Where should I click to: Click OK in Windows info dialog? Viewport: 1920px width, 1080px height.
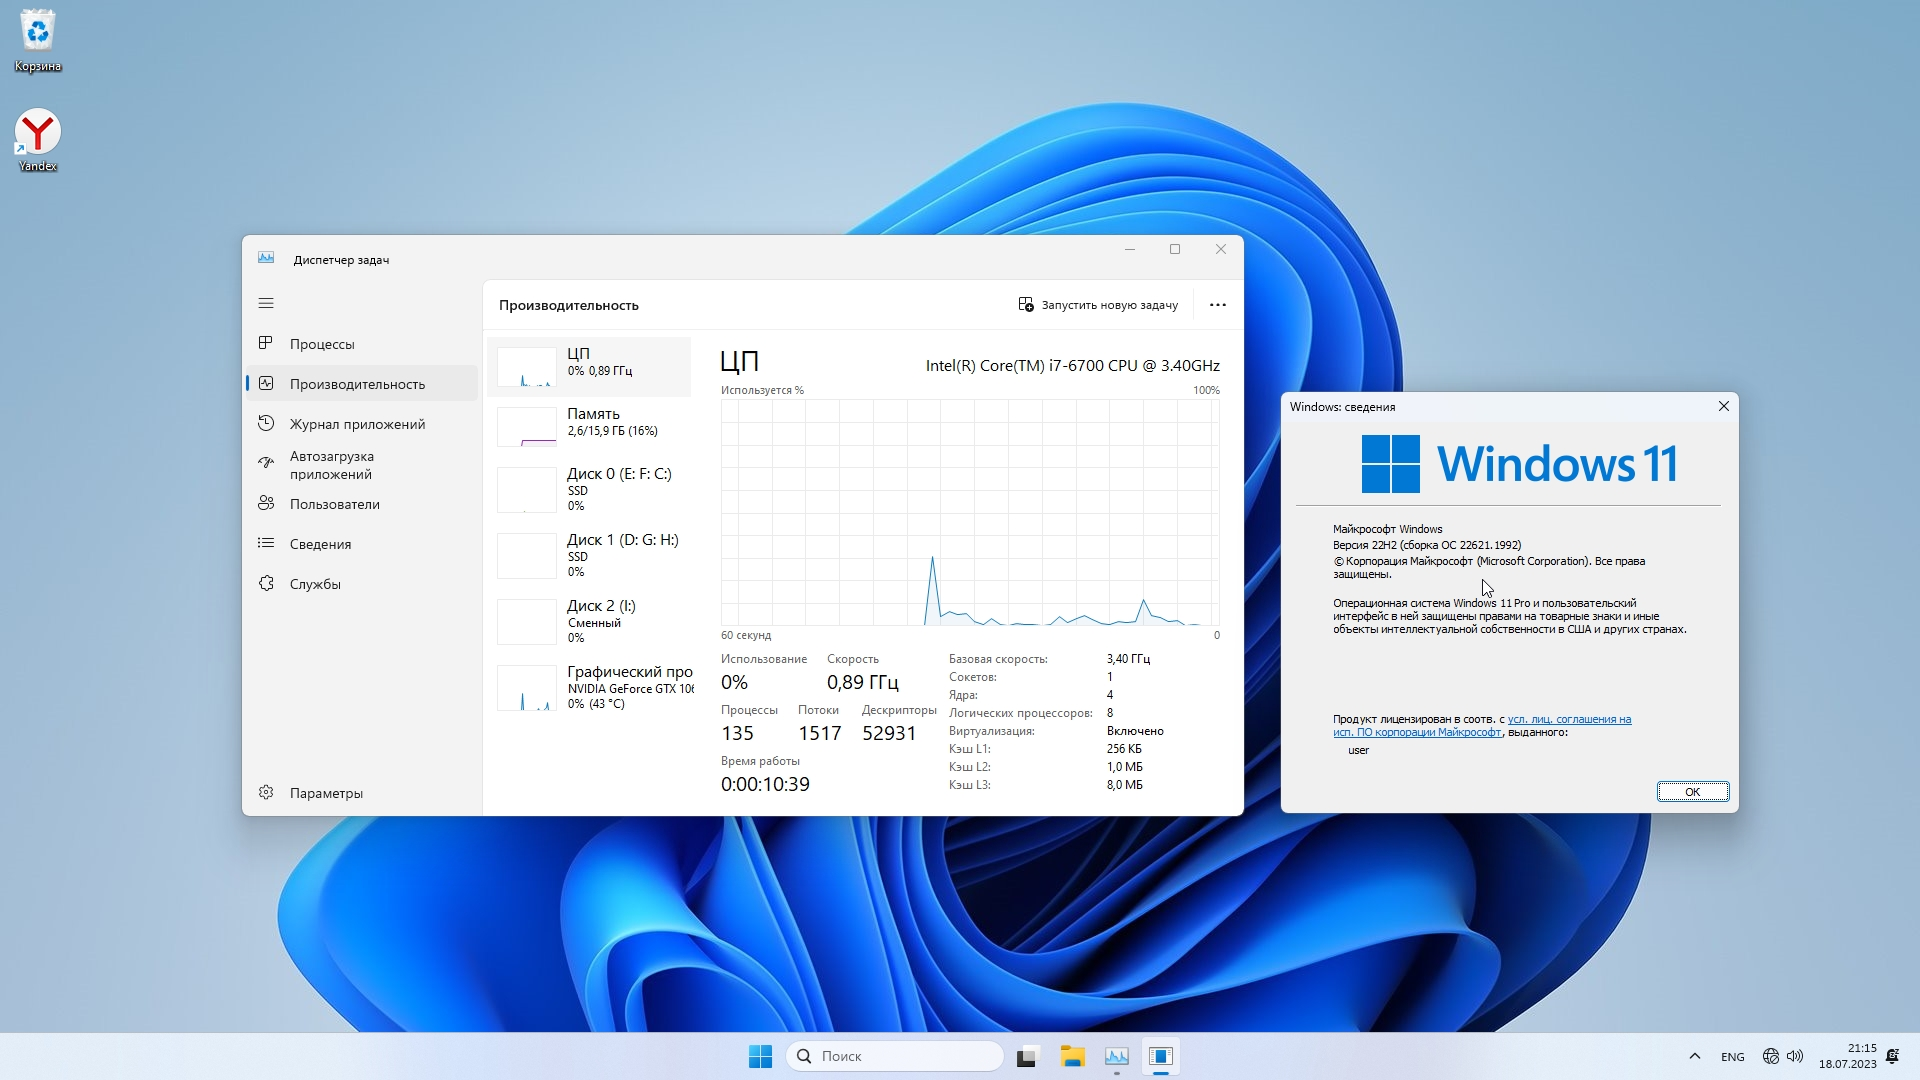pos(1692,791)
